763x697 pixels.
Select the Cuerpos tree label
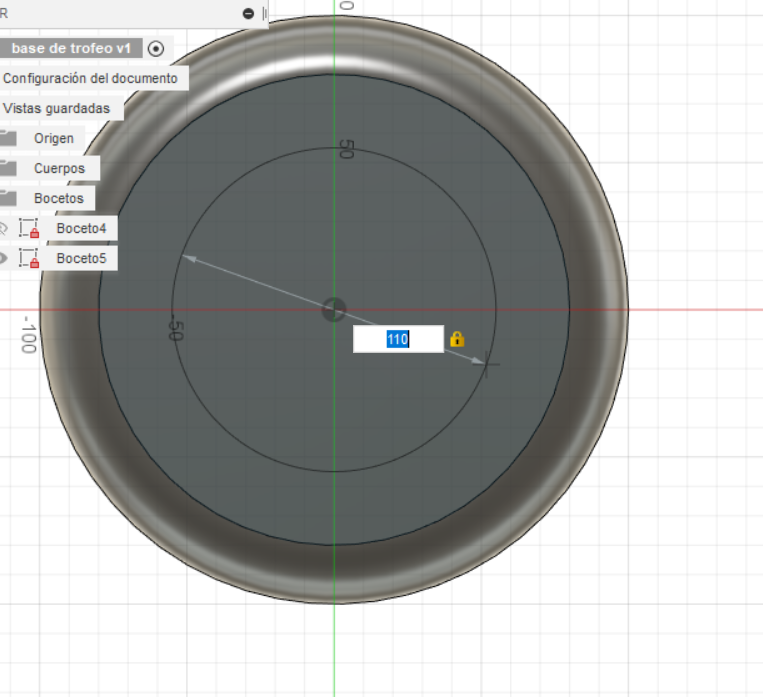pyautogui.click(x=59, y=168)
